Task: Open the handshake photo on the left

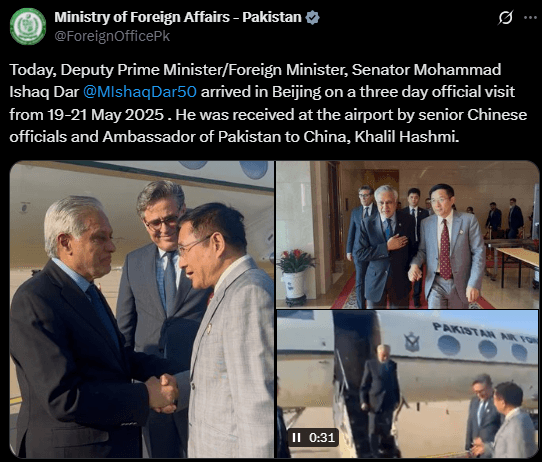Action: [142, 310]
